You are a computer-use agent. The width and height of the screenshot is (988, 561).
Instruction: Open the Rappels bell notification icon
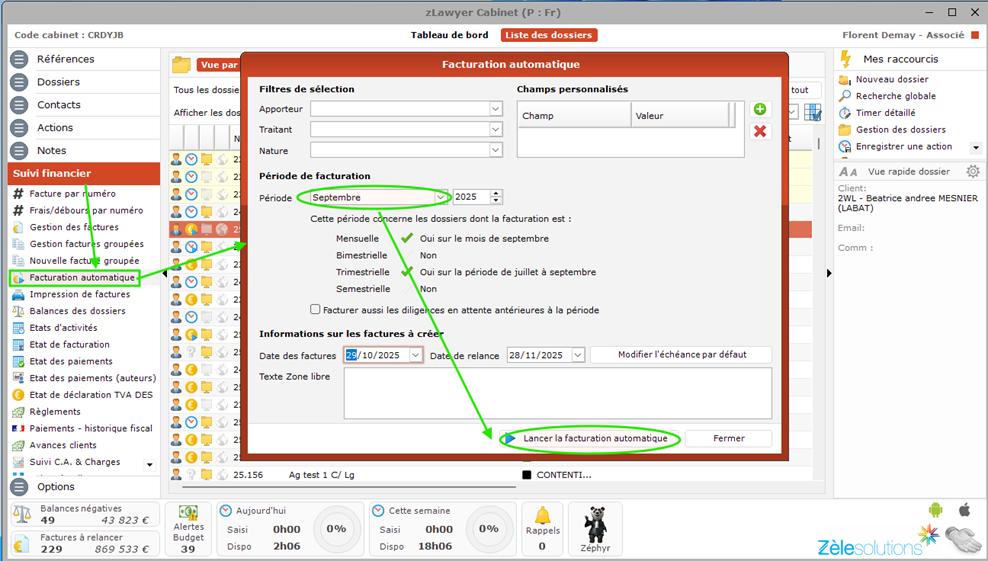click(x=542, y=516)
